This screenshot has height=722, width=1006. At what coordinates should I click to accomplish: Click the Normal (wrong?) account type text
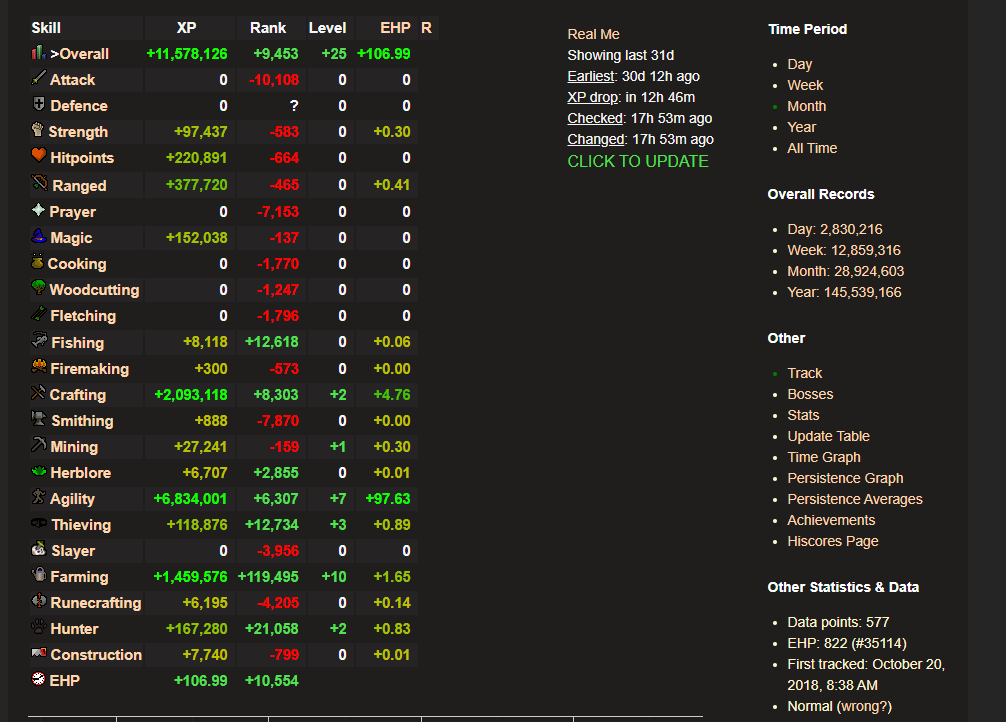[839, 707]
